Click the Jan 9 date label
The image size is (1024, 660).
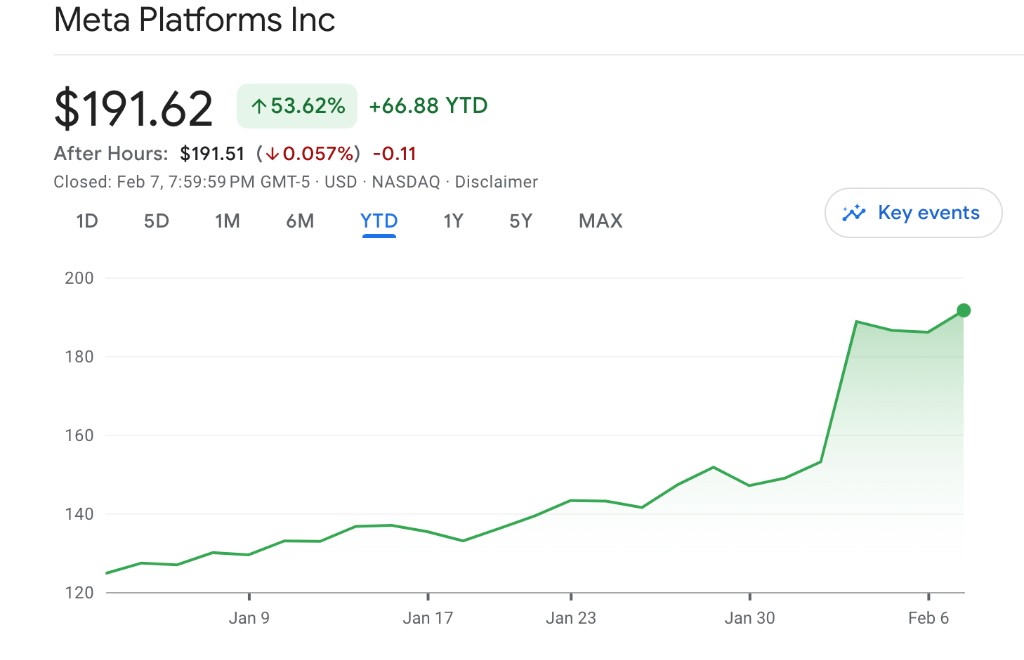(249, 618)
